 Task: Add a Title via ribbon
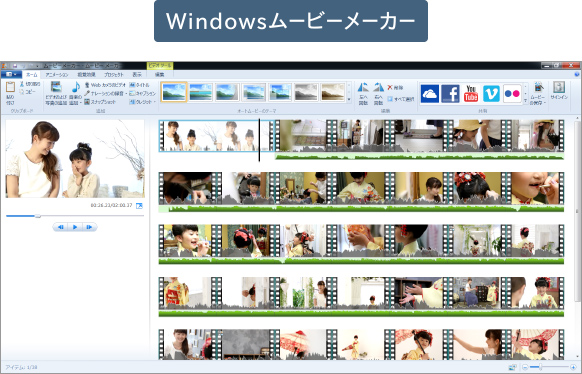click(x=139, y=85)
